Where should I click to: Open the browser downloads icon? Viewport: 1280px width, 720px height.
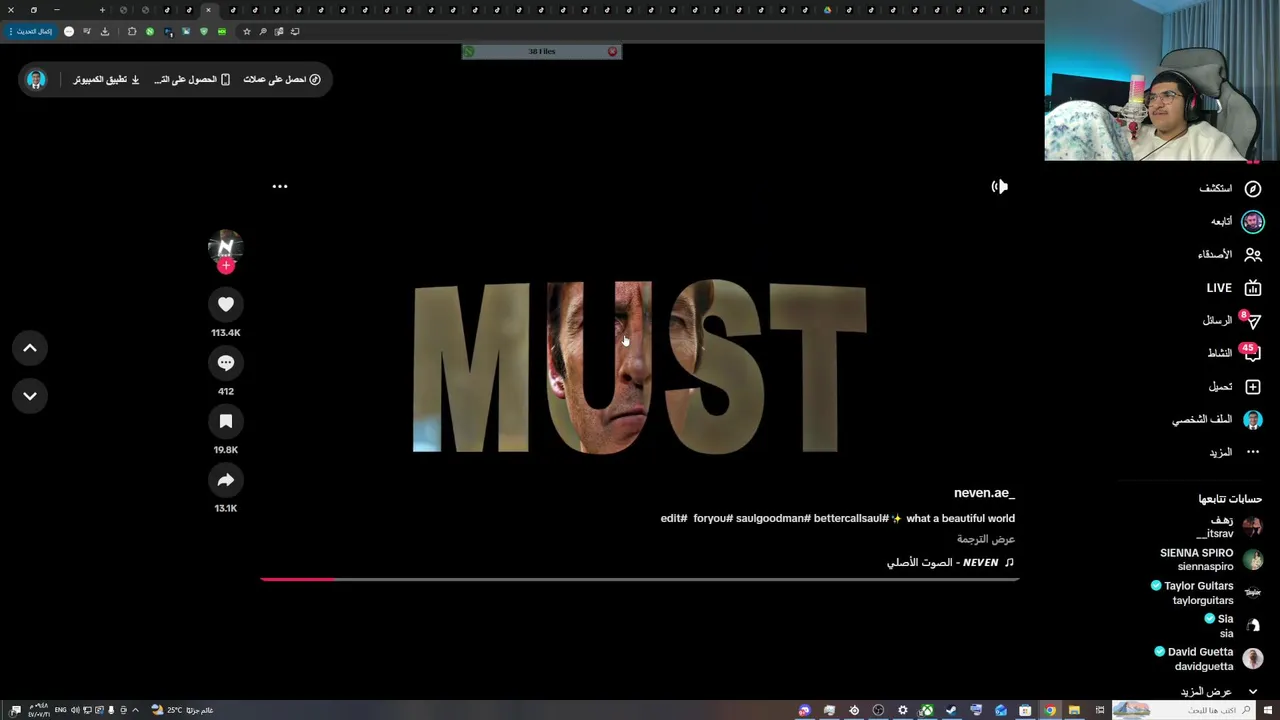[x=104, y=31]
